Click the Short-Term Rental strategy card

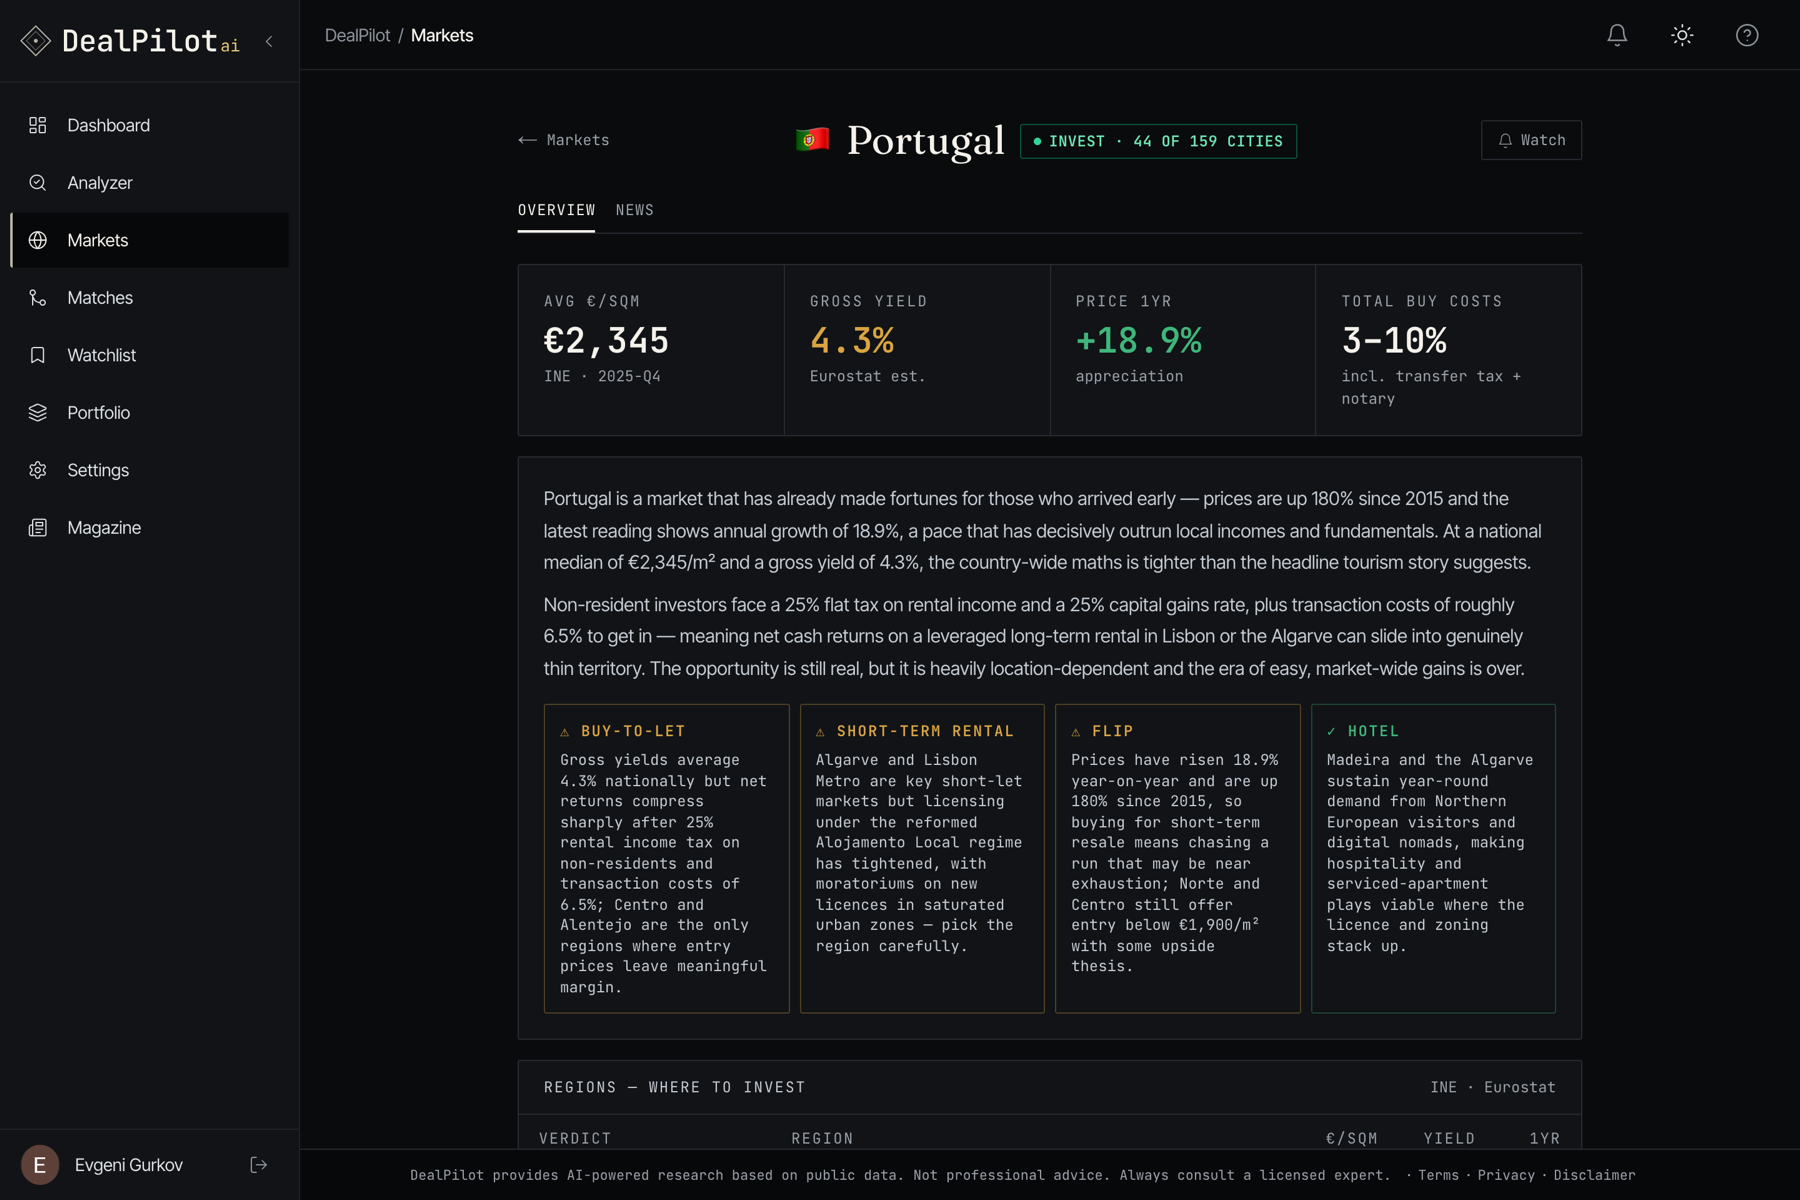(922, 858)
